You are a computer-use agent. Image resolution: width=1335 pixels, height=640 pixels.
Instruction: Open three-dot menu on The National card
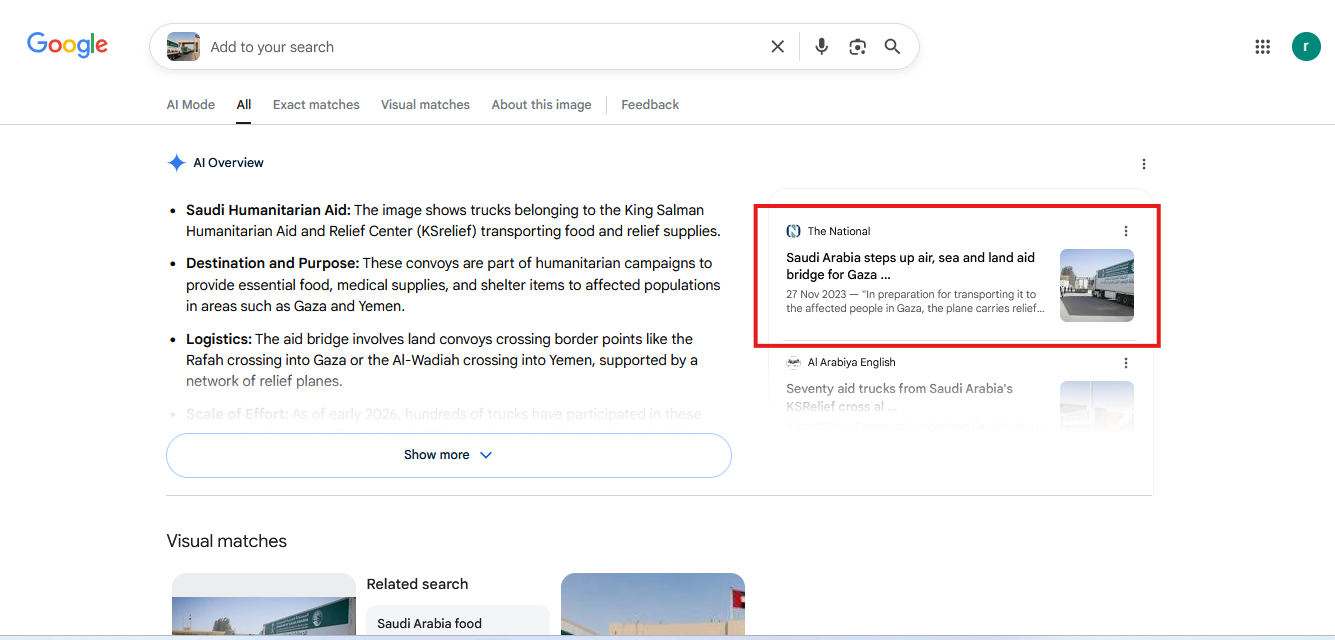point(1126,231)
